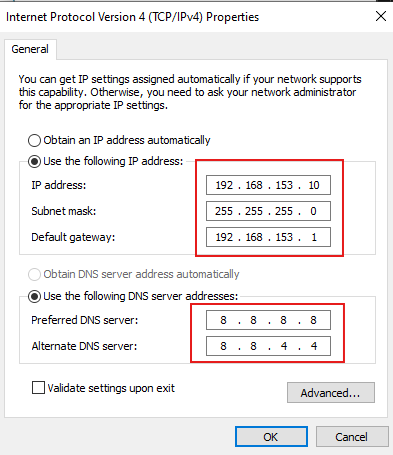Click last octet 1 of Default gateway
393x455 pixels.
[314, 237]
